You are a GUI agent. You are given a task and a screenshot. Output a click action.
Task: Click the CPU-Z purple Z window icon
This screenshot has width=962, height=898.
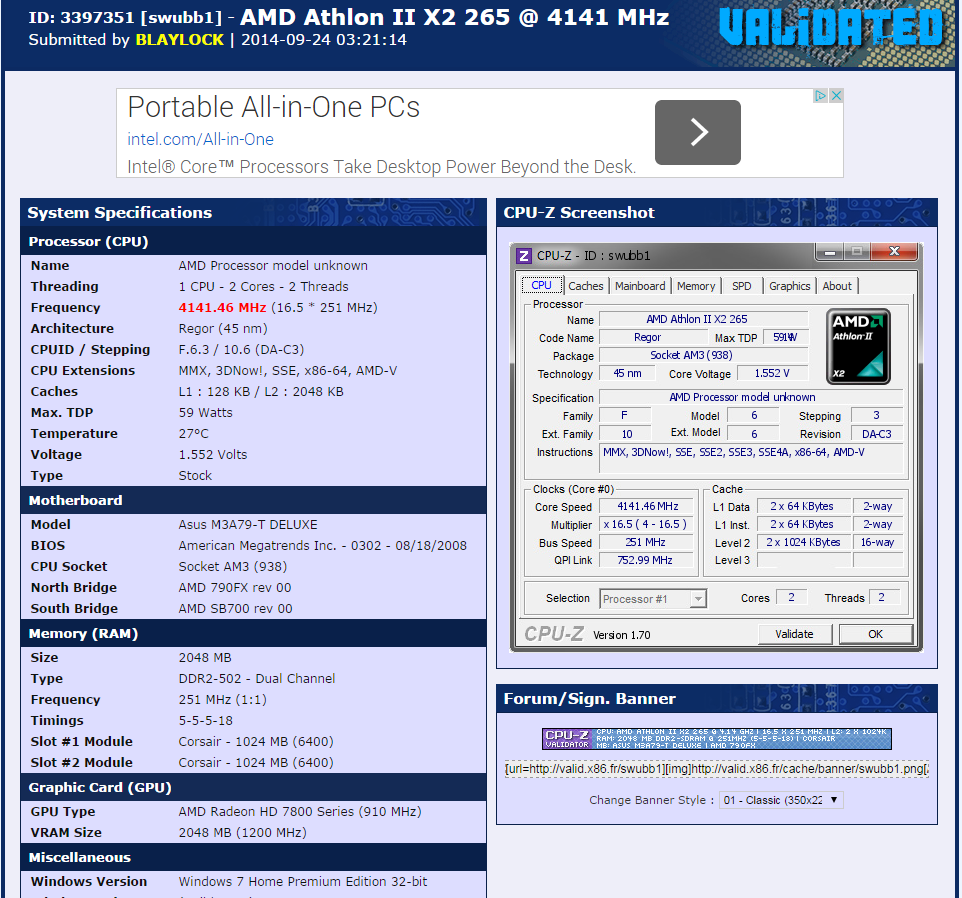pyautogui.click(x=523, y=256)
